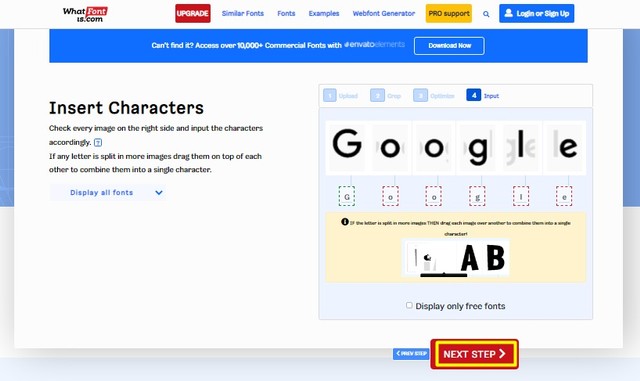Click the Envato Elements banner text
The width and height of the screenshot is (640, 381).
point(375,45)
